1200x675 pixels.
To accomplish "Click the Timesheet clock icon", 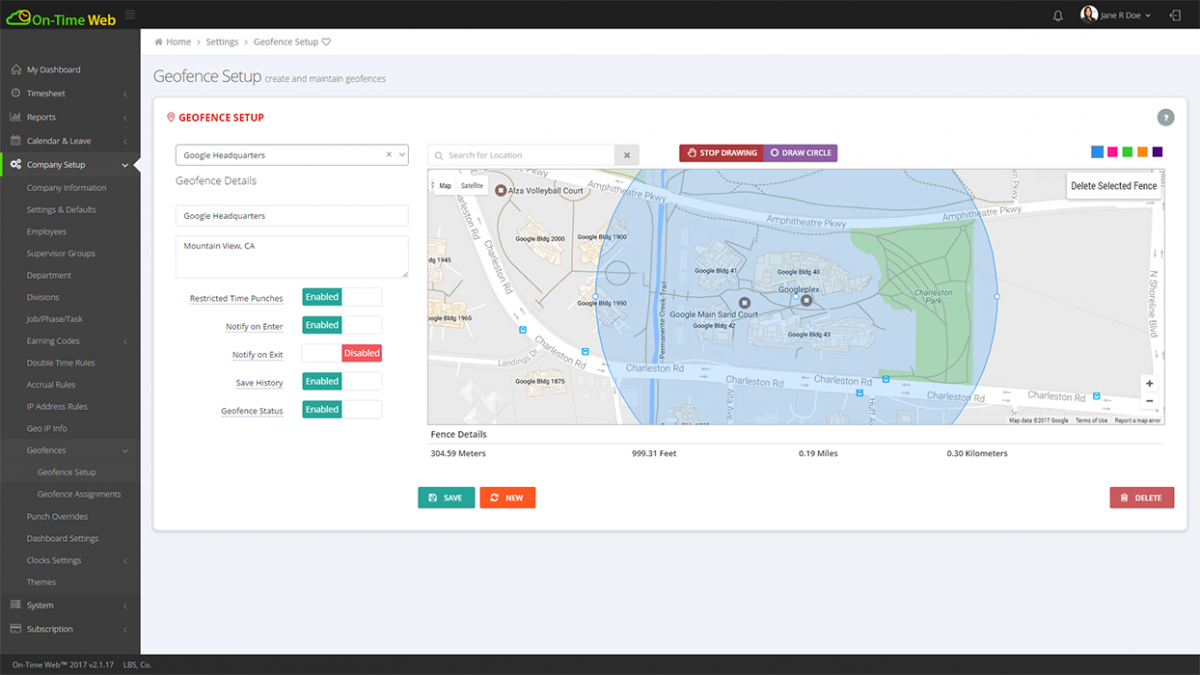I will click(x=15, y=93).
